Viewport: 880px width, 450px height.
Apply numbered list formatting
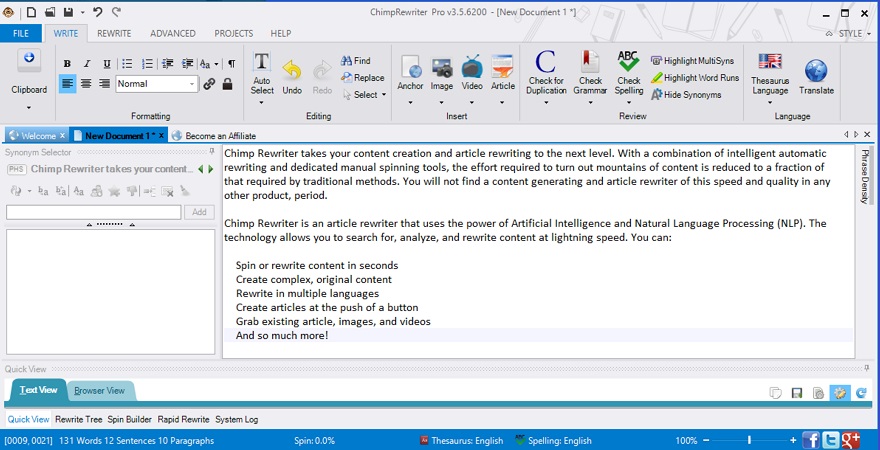coord(147,63)
